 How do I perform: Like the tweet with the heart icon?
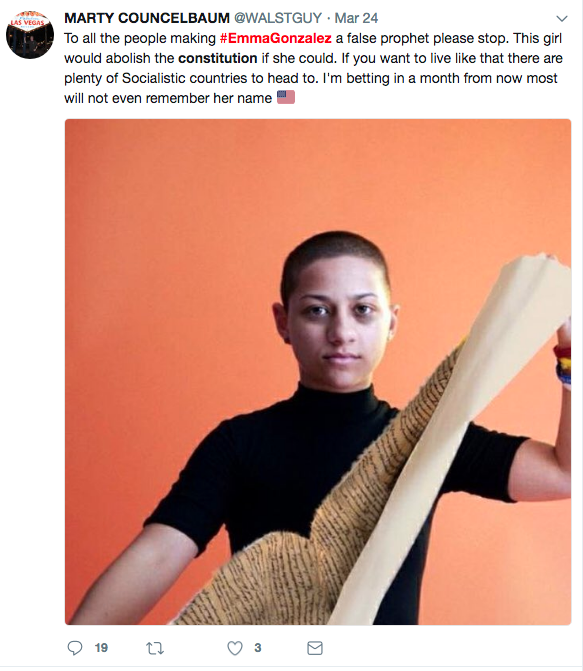coord(235,648)
